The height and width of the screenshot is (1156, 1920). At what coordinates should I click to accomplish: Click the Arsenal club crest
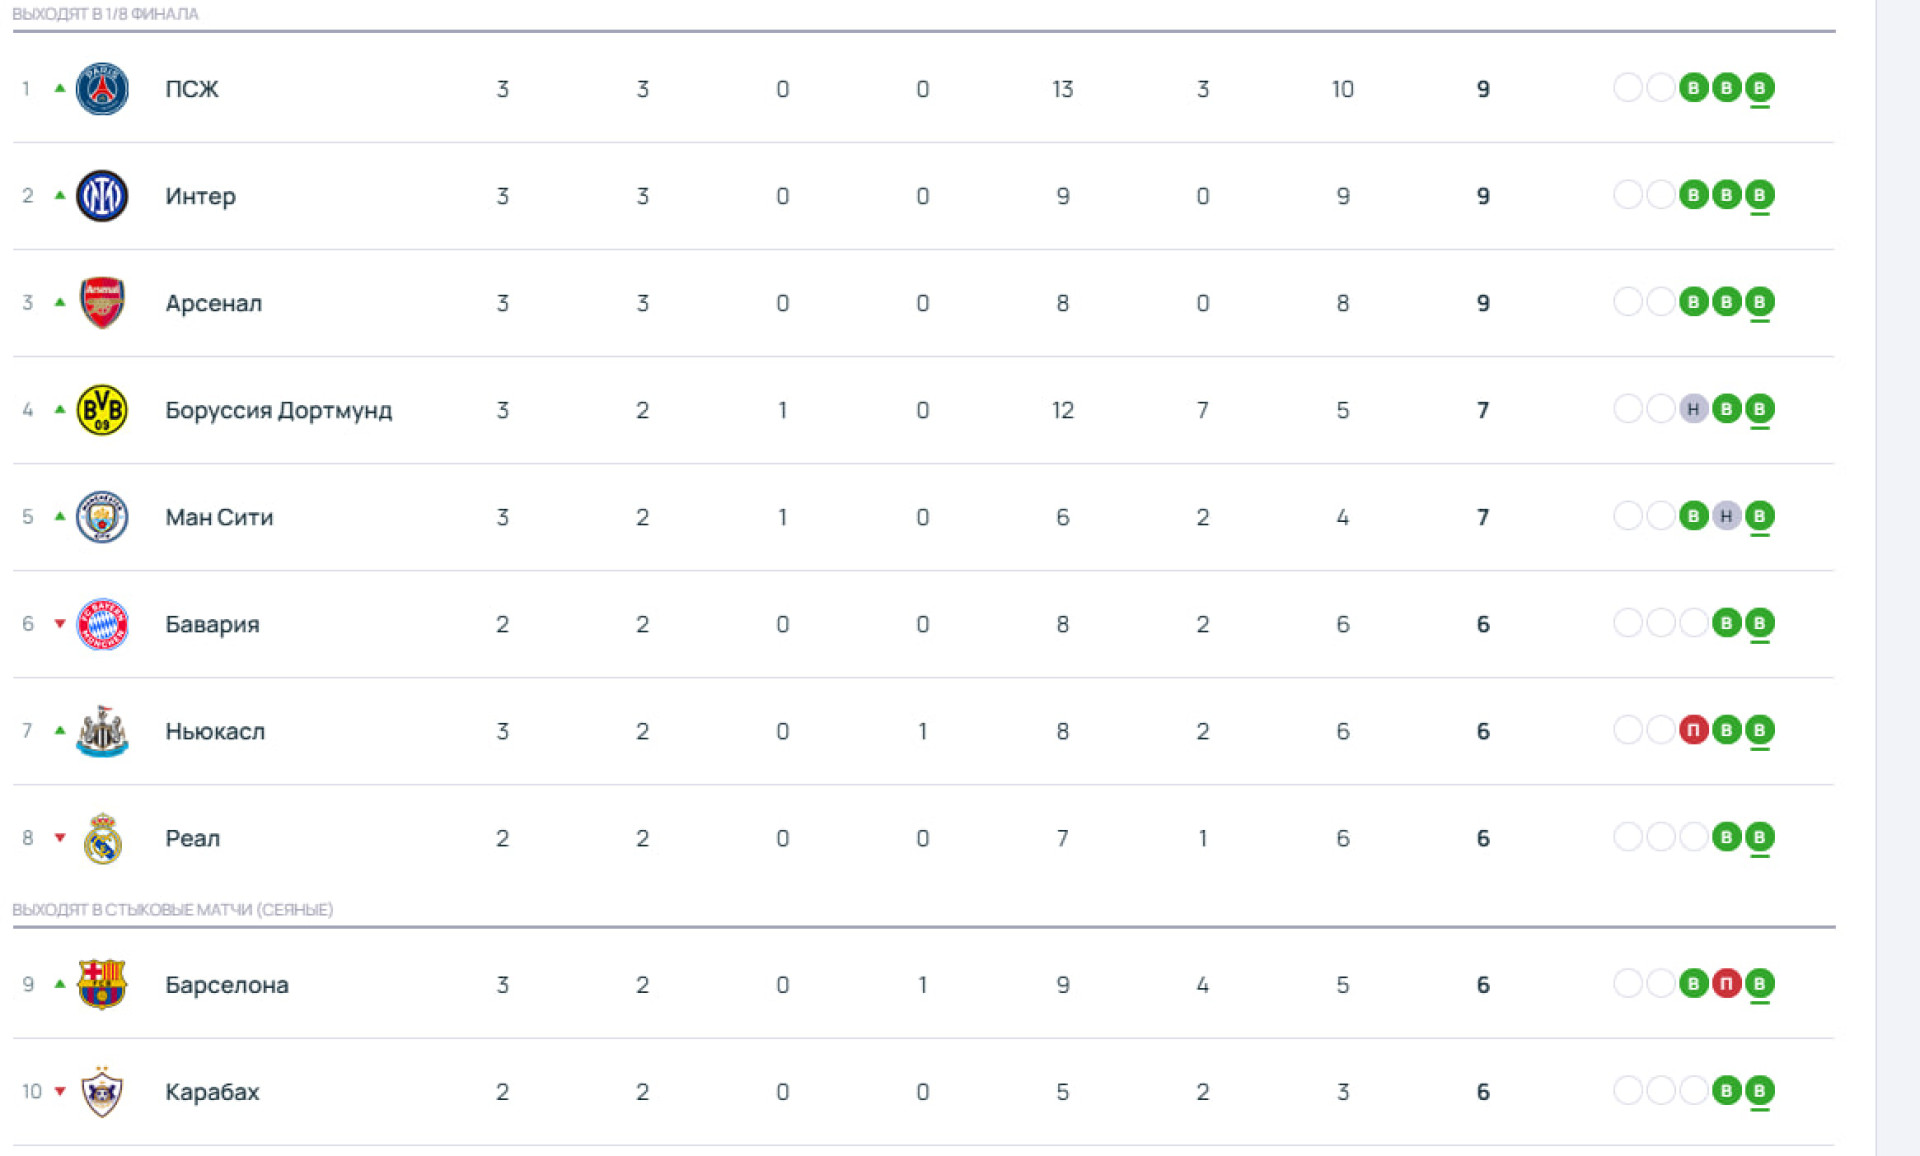coord(102,303)
